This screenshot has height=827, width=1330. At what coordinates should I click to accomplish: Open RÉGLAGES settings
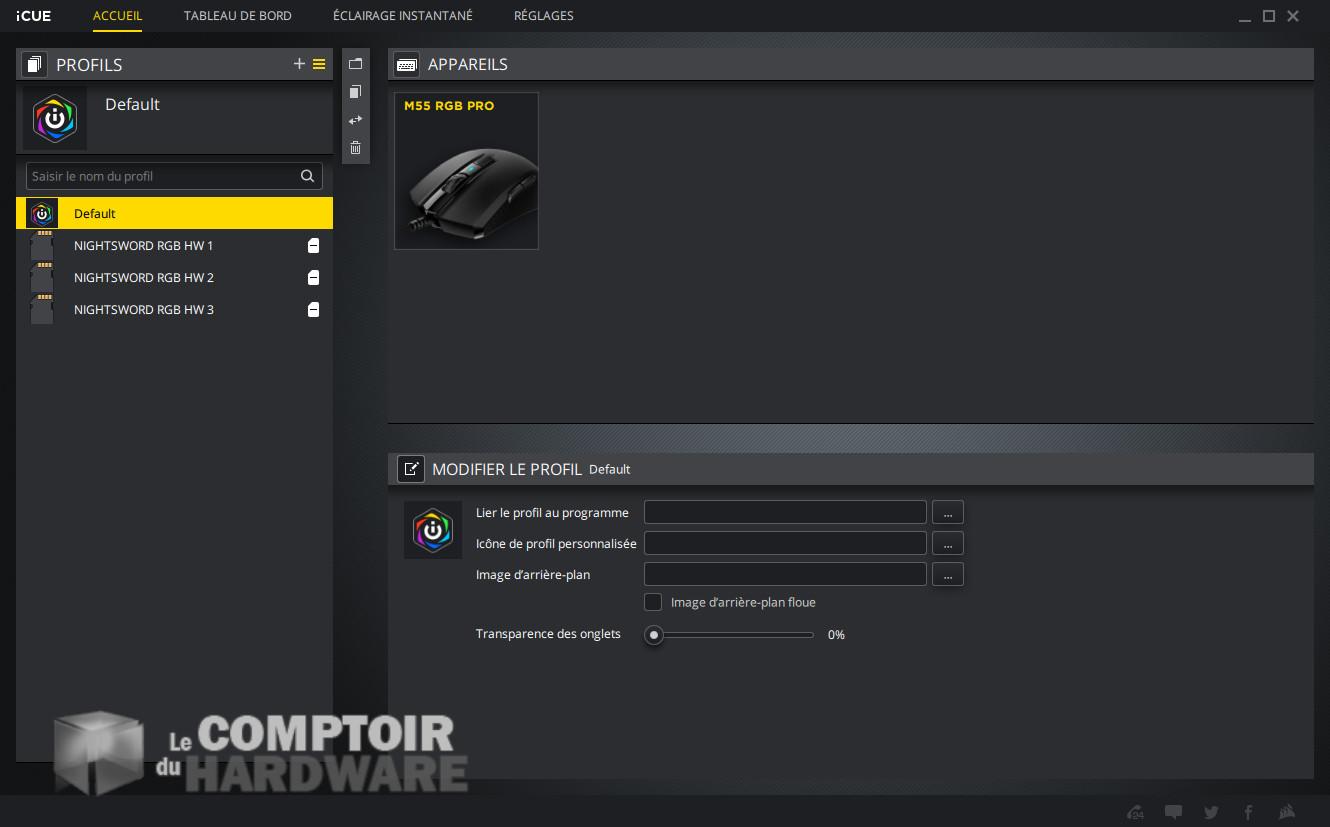click(543, 15)
